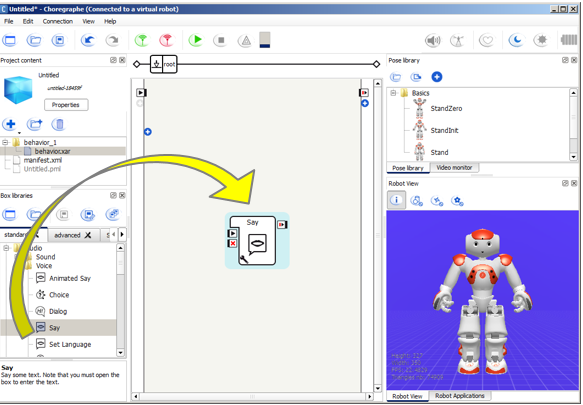Open the warning triangle debug icon
The height and width of the screenshot is (405, 583).
coord(246,40)
